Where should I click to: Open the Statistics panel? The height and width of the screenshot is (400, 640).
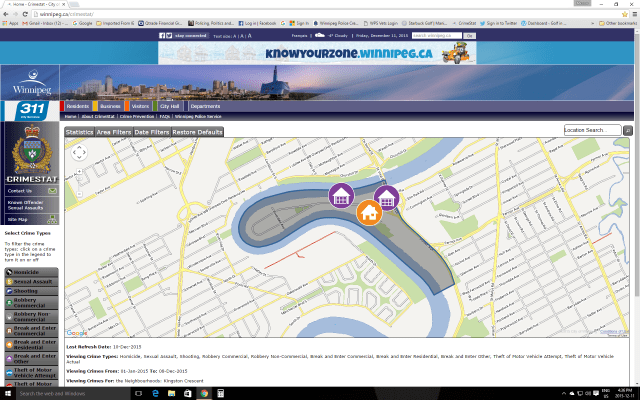click(79, 132)
